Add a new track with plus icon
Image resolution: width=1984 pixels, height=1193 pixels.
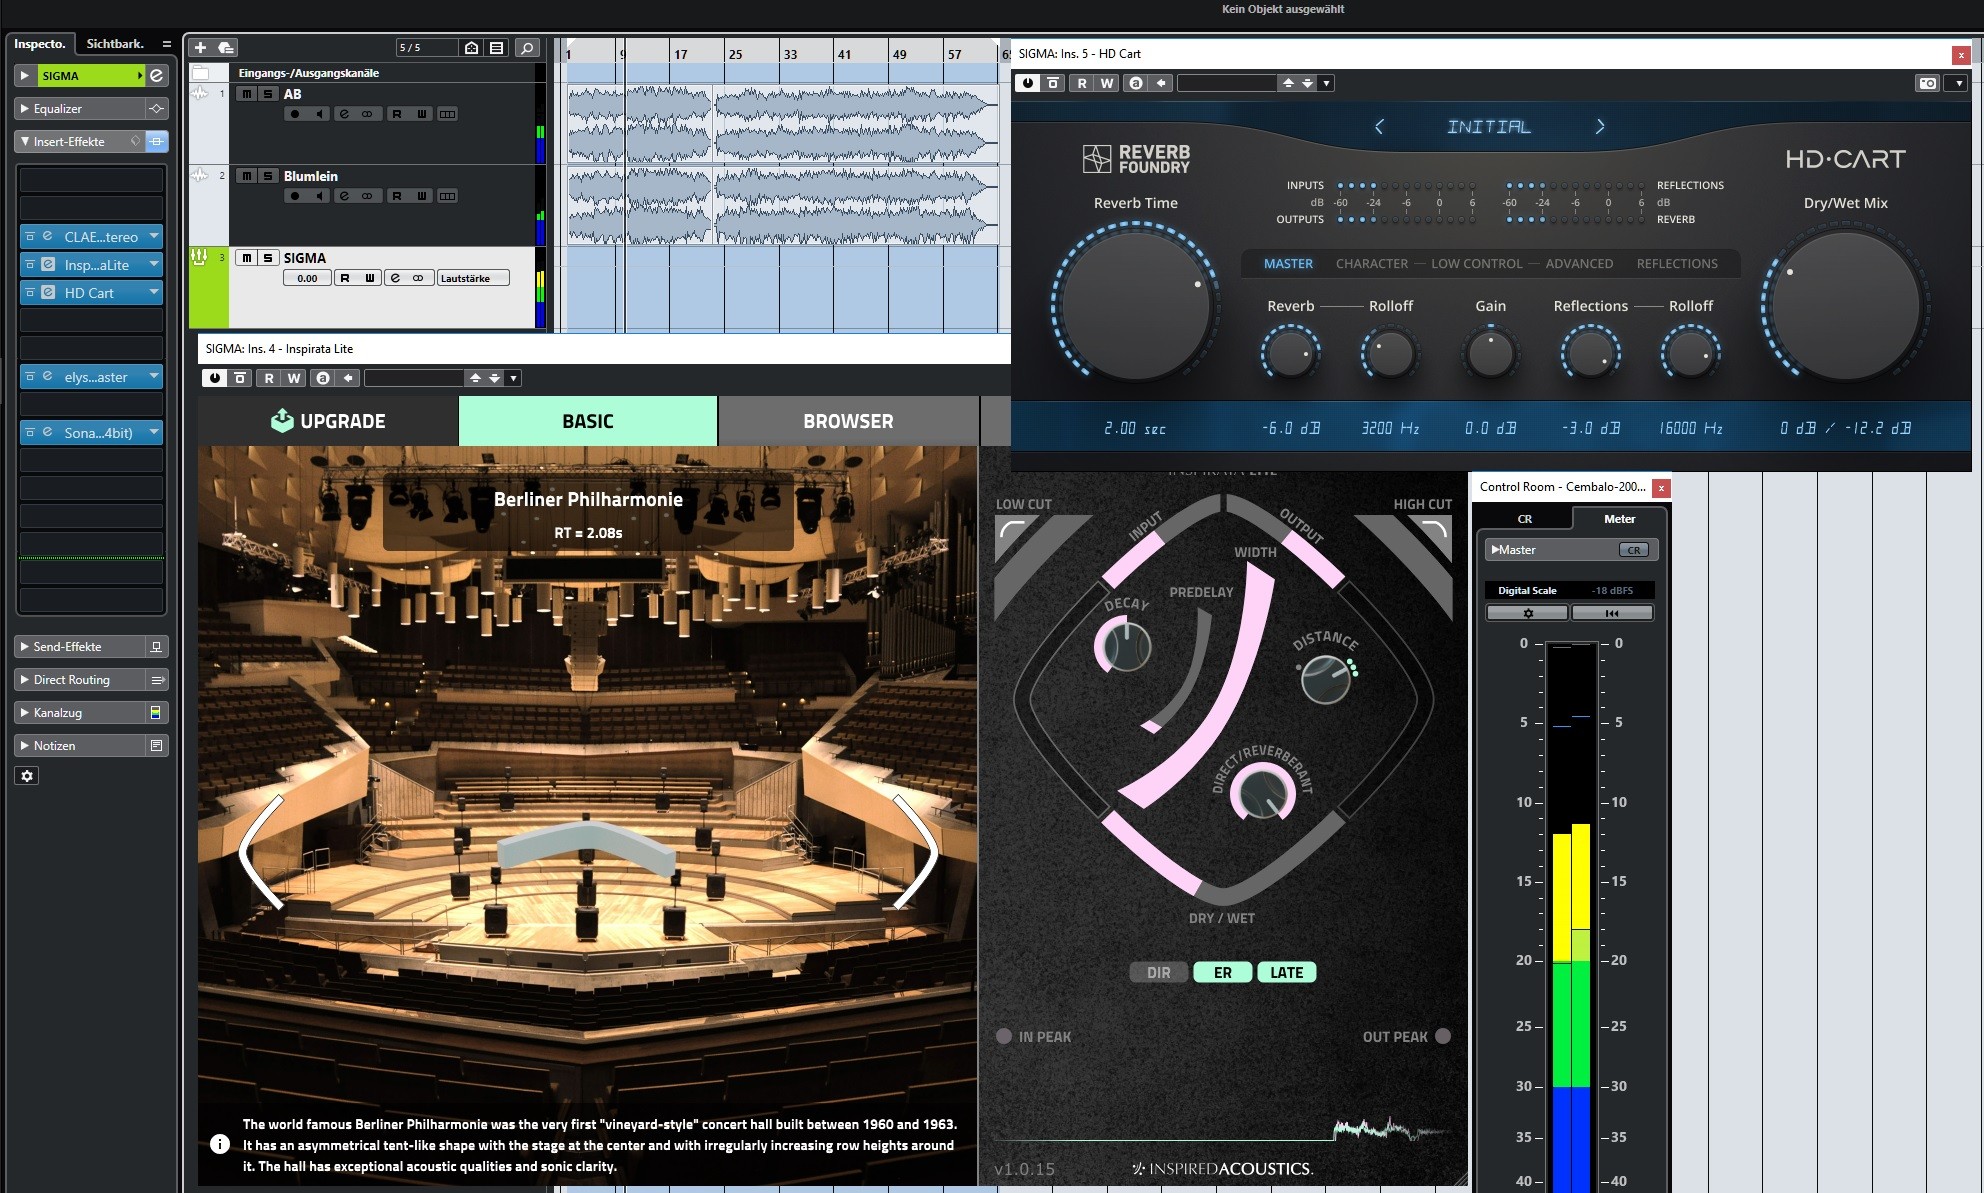(x=200, y=47)
